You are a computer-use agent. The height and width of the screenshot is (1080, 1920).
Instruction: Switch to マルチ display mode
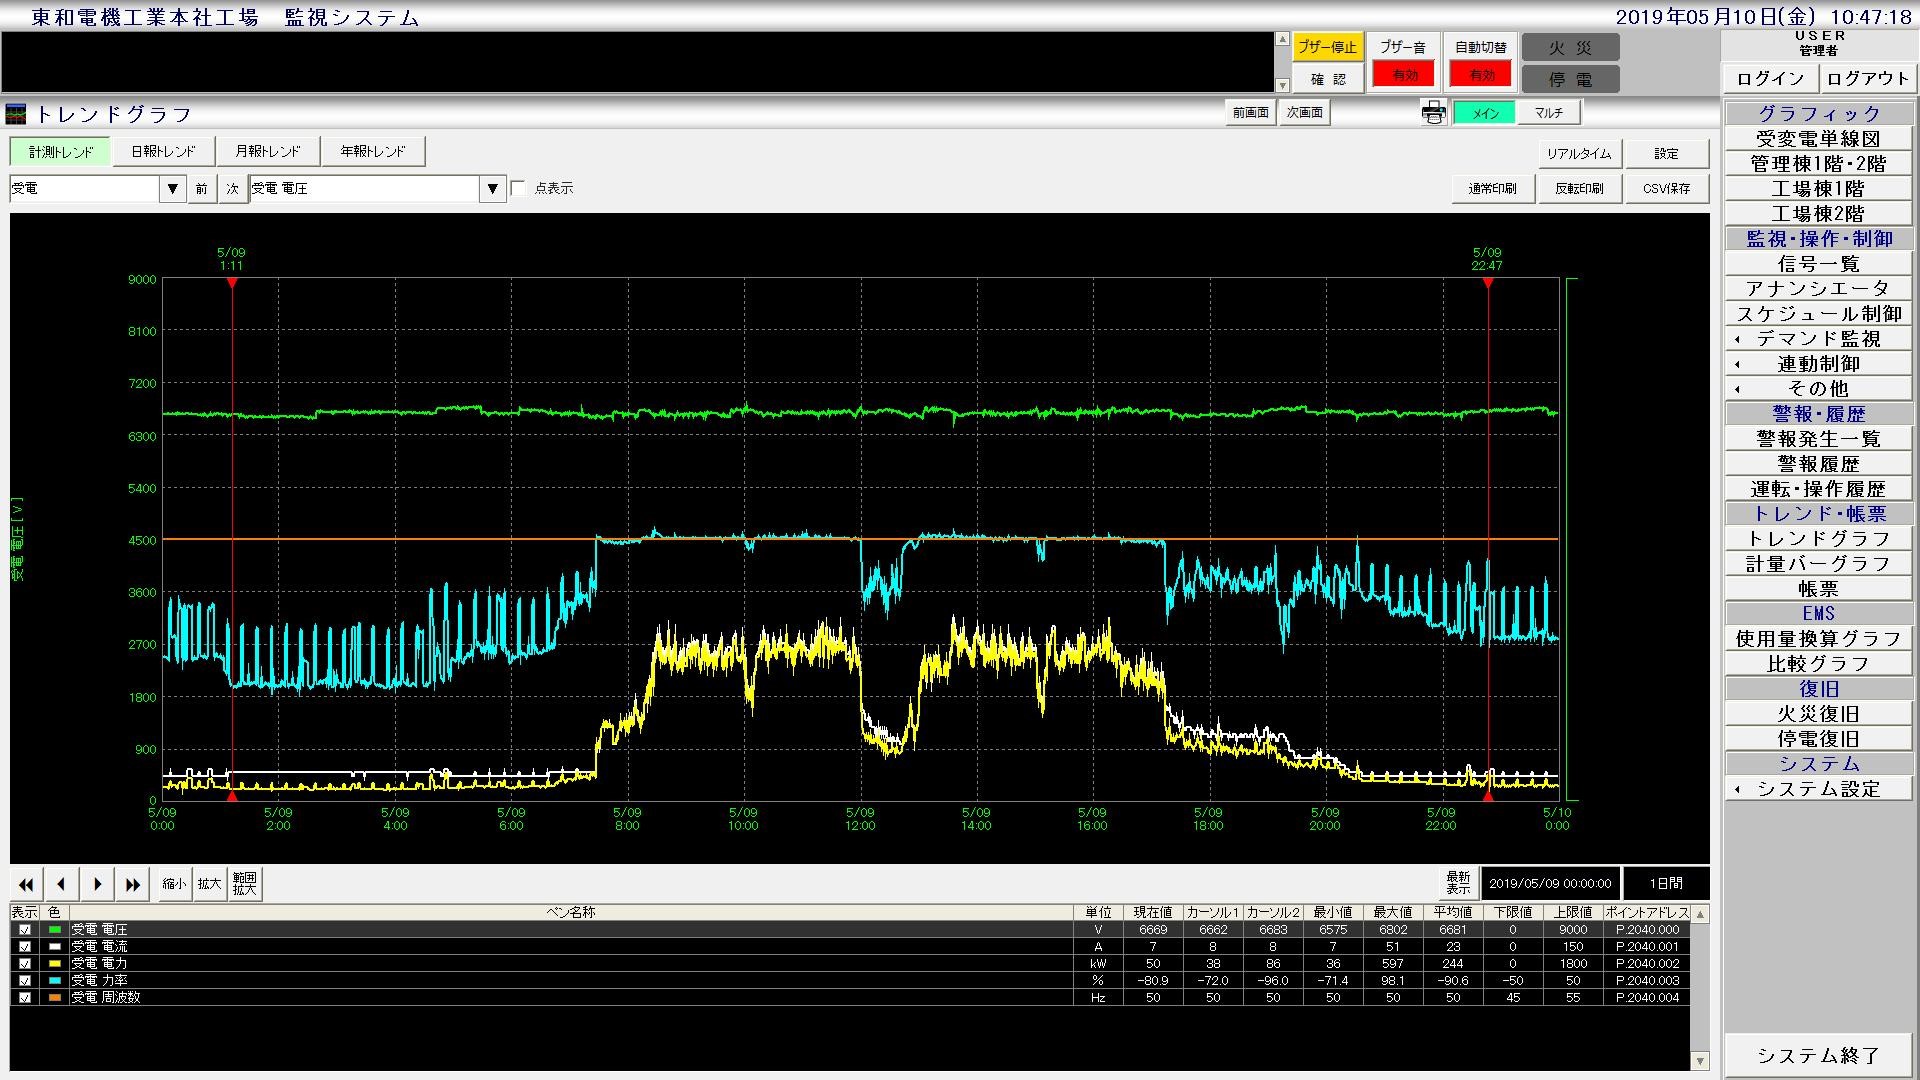coord(1549,113)
